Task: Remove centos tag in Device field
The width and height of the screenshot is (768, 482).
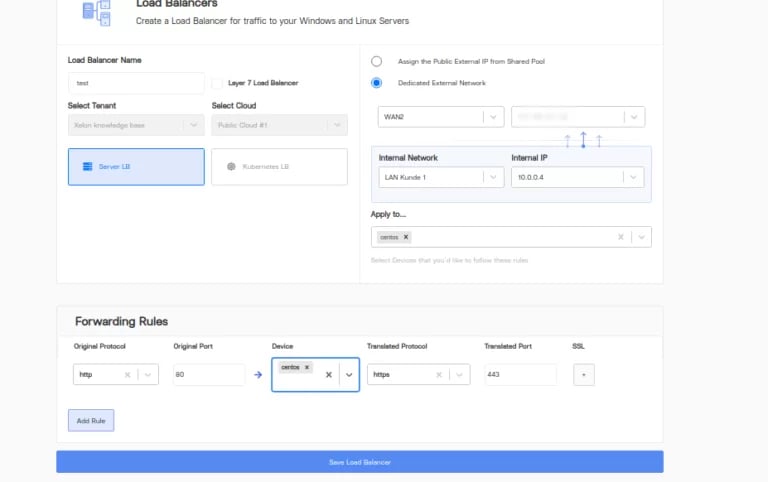Action: tap(307, 367)
